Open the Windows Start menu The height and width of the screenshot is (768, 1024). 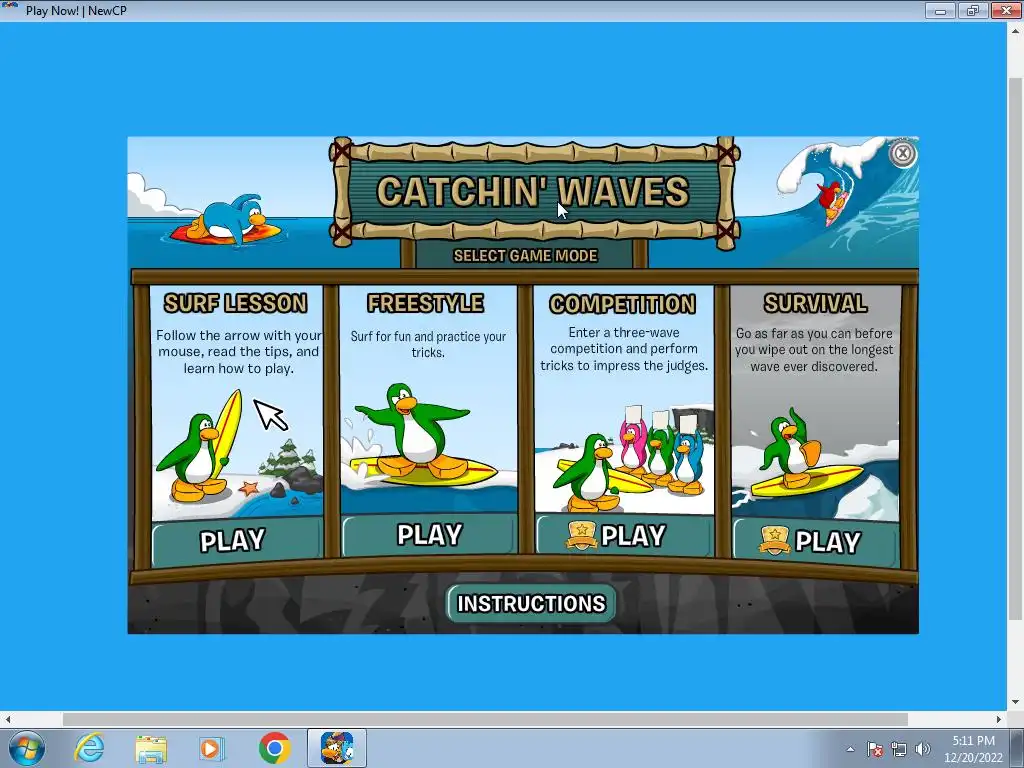pyautogui.click(x=26, y=748)
